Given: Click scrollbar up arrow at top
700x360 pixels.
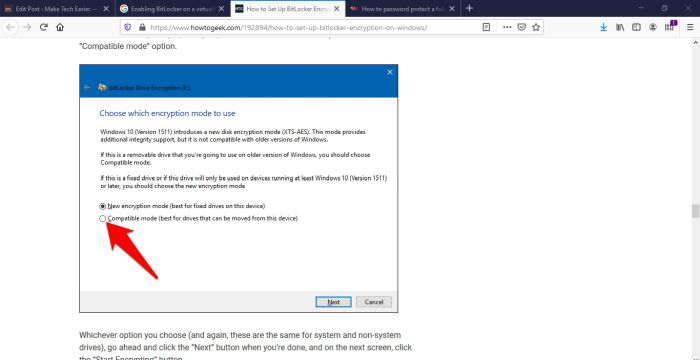Looking at the screenshot, I should pyautogui.click(x=695, y=43).
